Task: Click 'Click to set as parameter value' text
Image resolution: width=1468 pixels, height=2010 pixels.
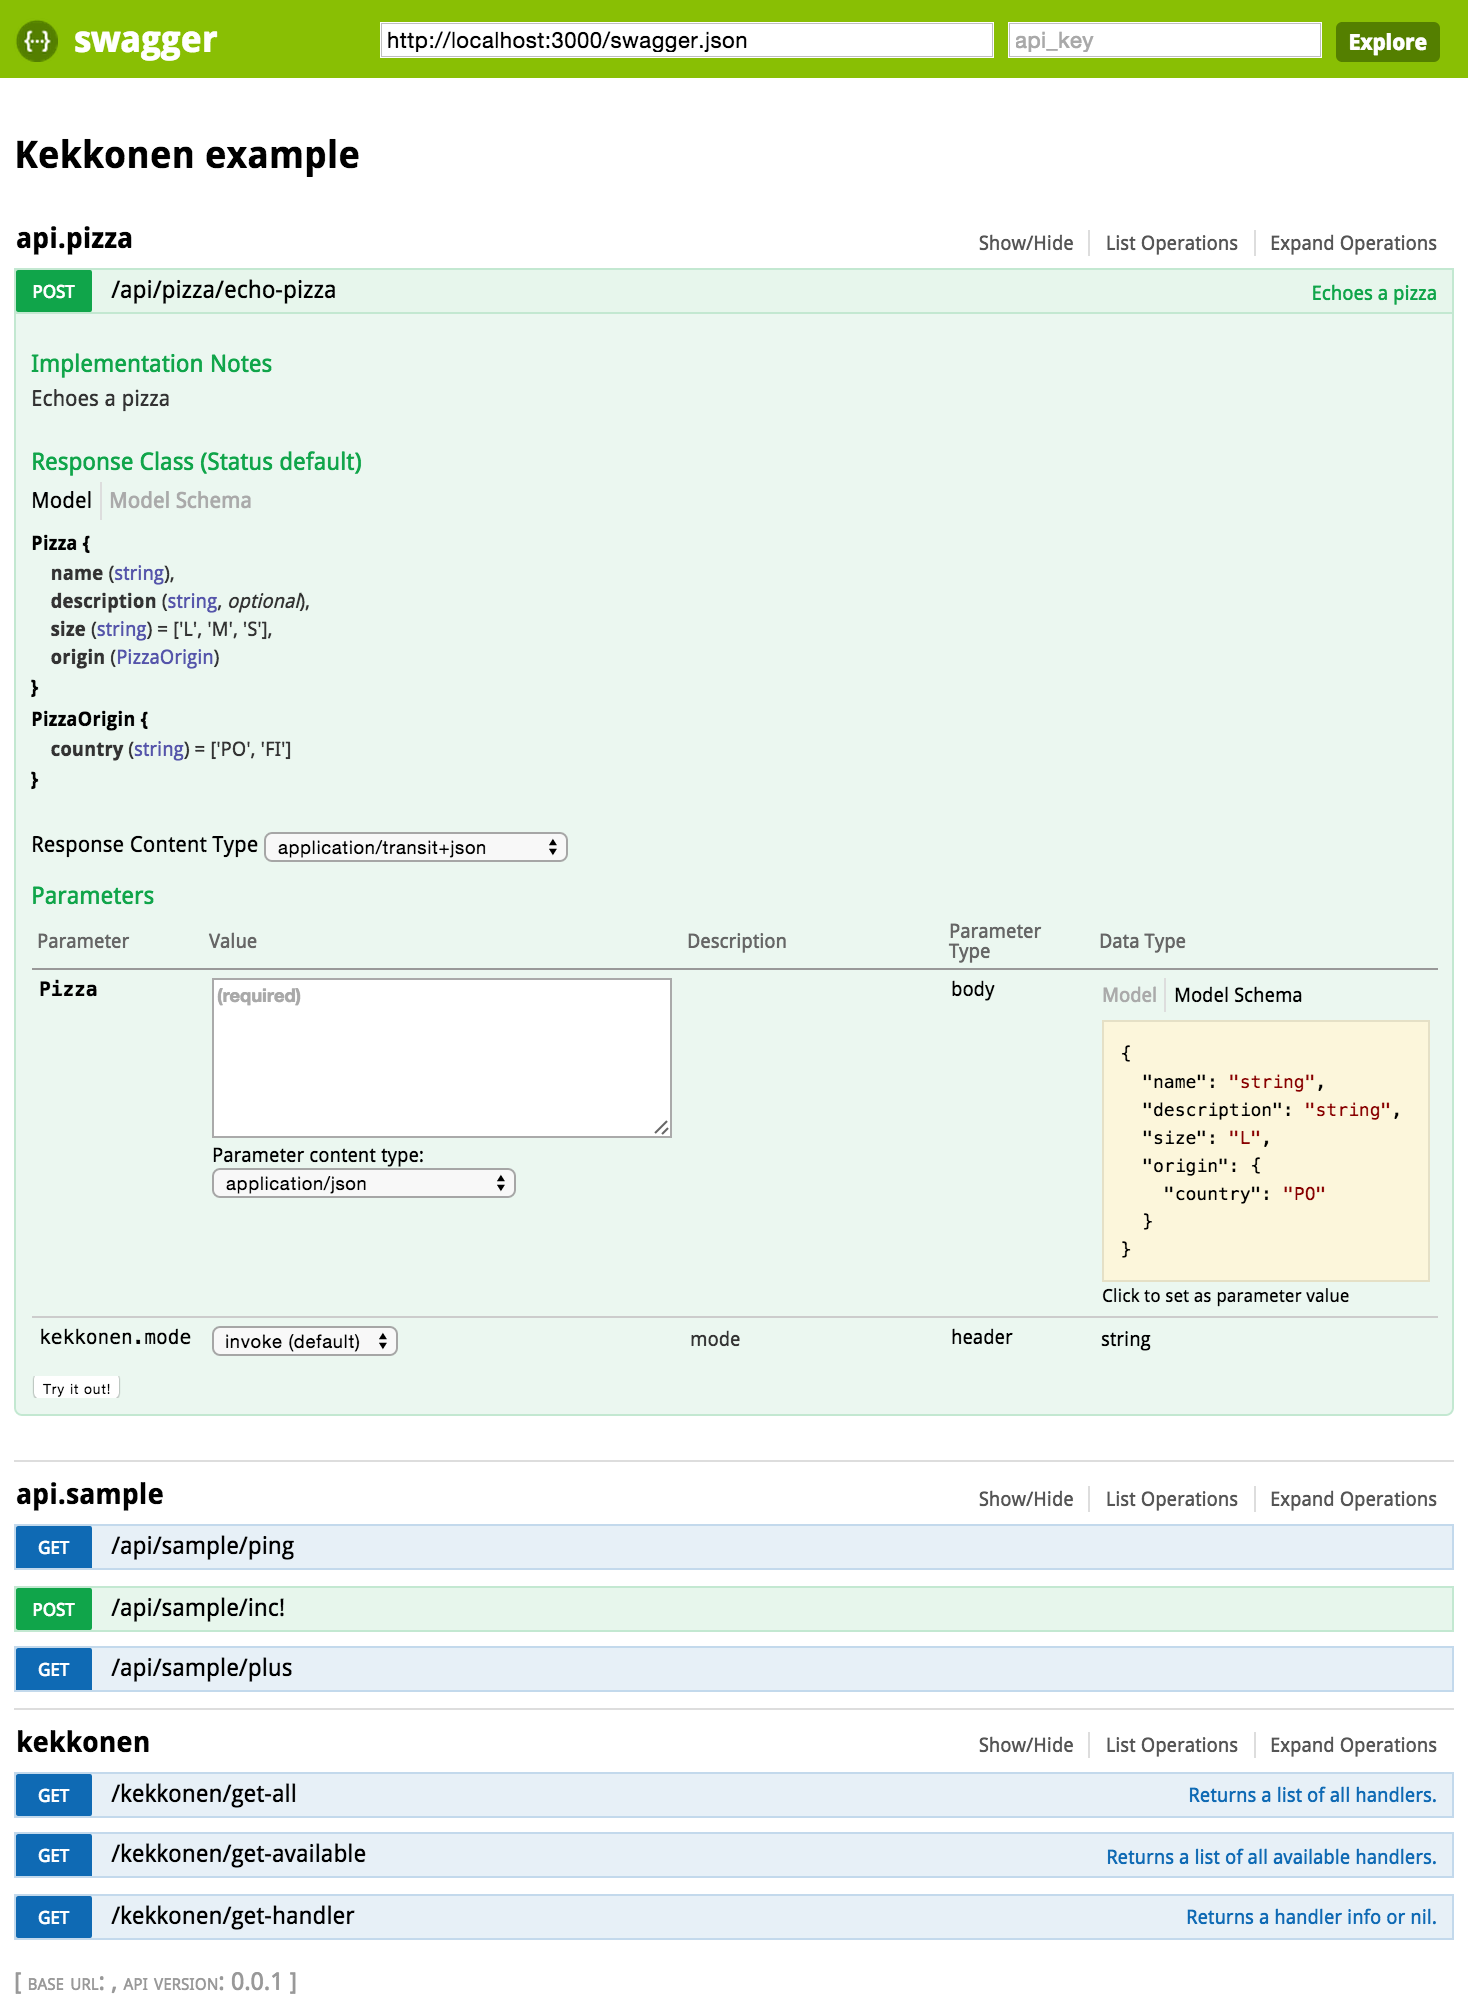Action: [x=1225, y=1296]
